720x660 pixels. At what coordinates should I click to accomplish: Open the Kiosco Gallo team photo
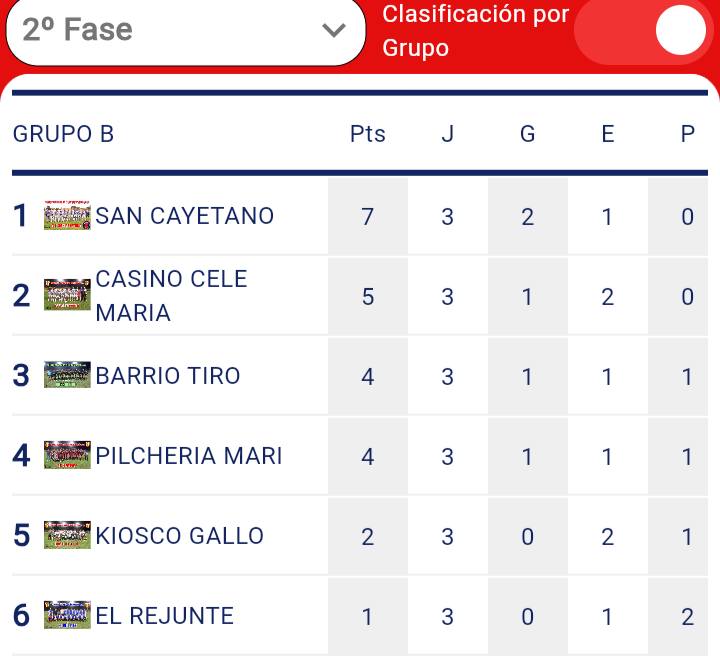point(67,535)
